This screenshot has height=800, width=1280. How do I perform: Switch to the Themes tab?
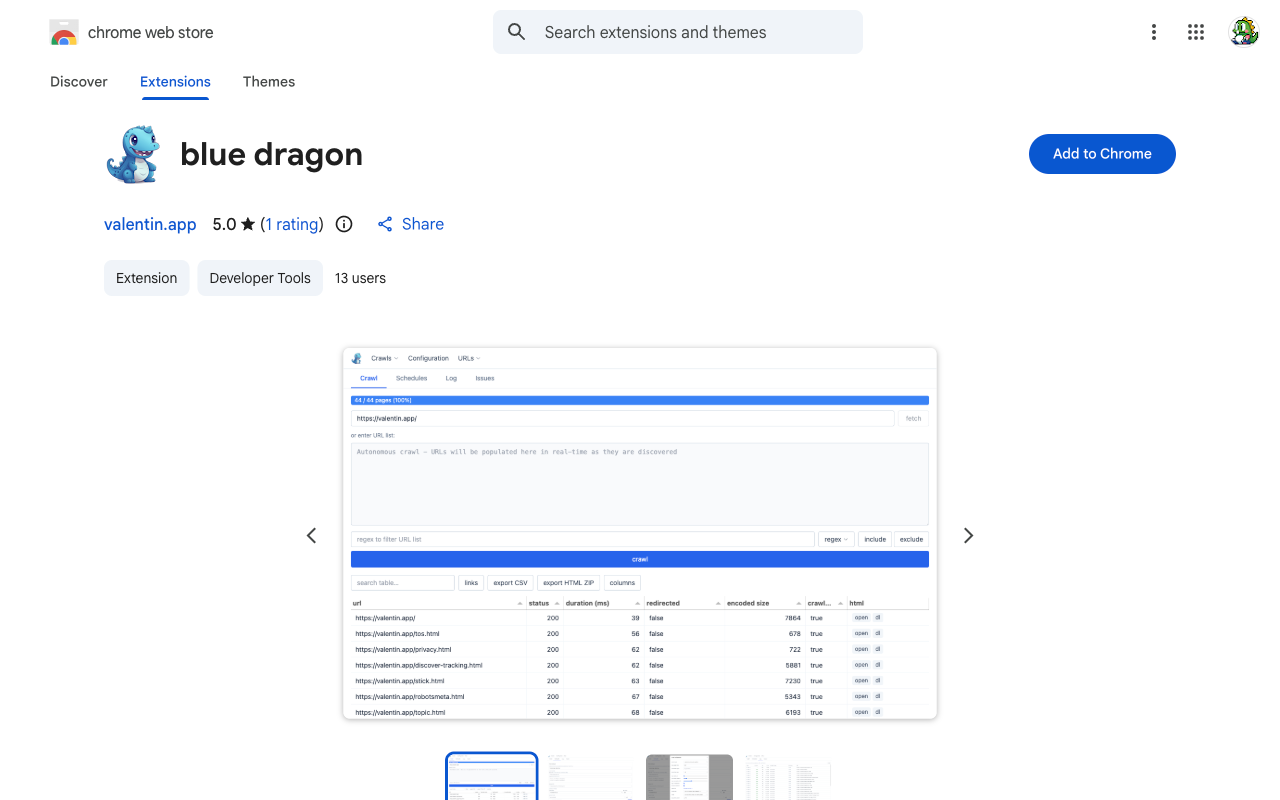269,82
